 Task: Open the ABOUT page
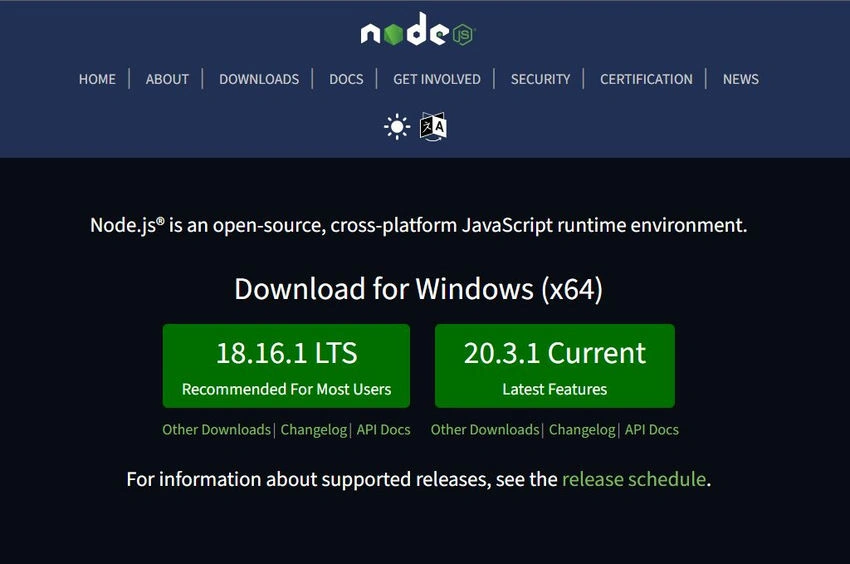tap(167, 79)
